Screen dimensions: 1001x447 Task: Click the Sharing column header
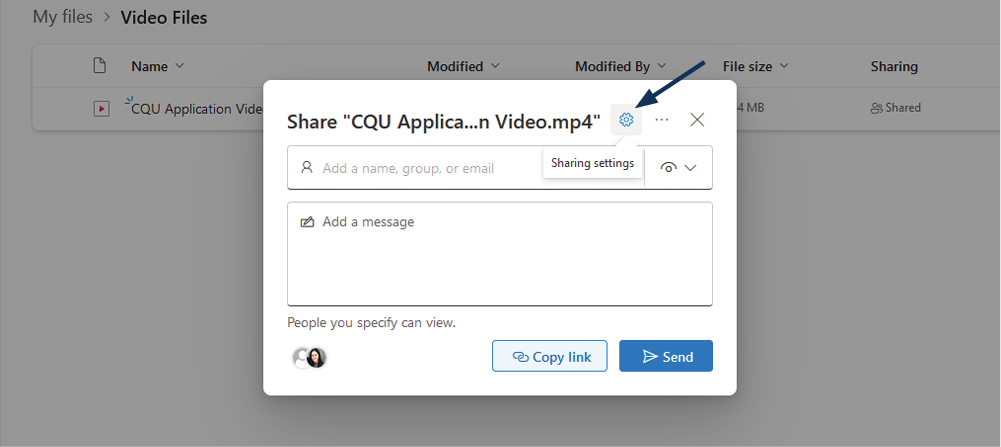(x=893, y=67)
